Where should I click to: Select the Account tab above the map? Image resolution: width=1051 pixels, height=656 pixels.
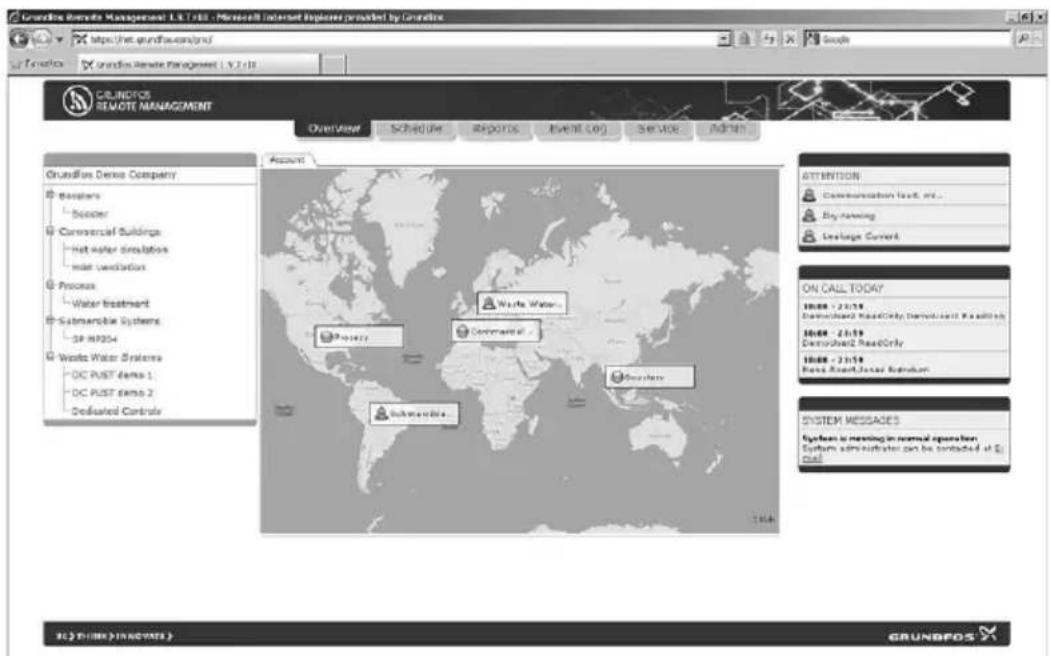click(x=287, y=159)
